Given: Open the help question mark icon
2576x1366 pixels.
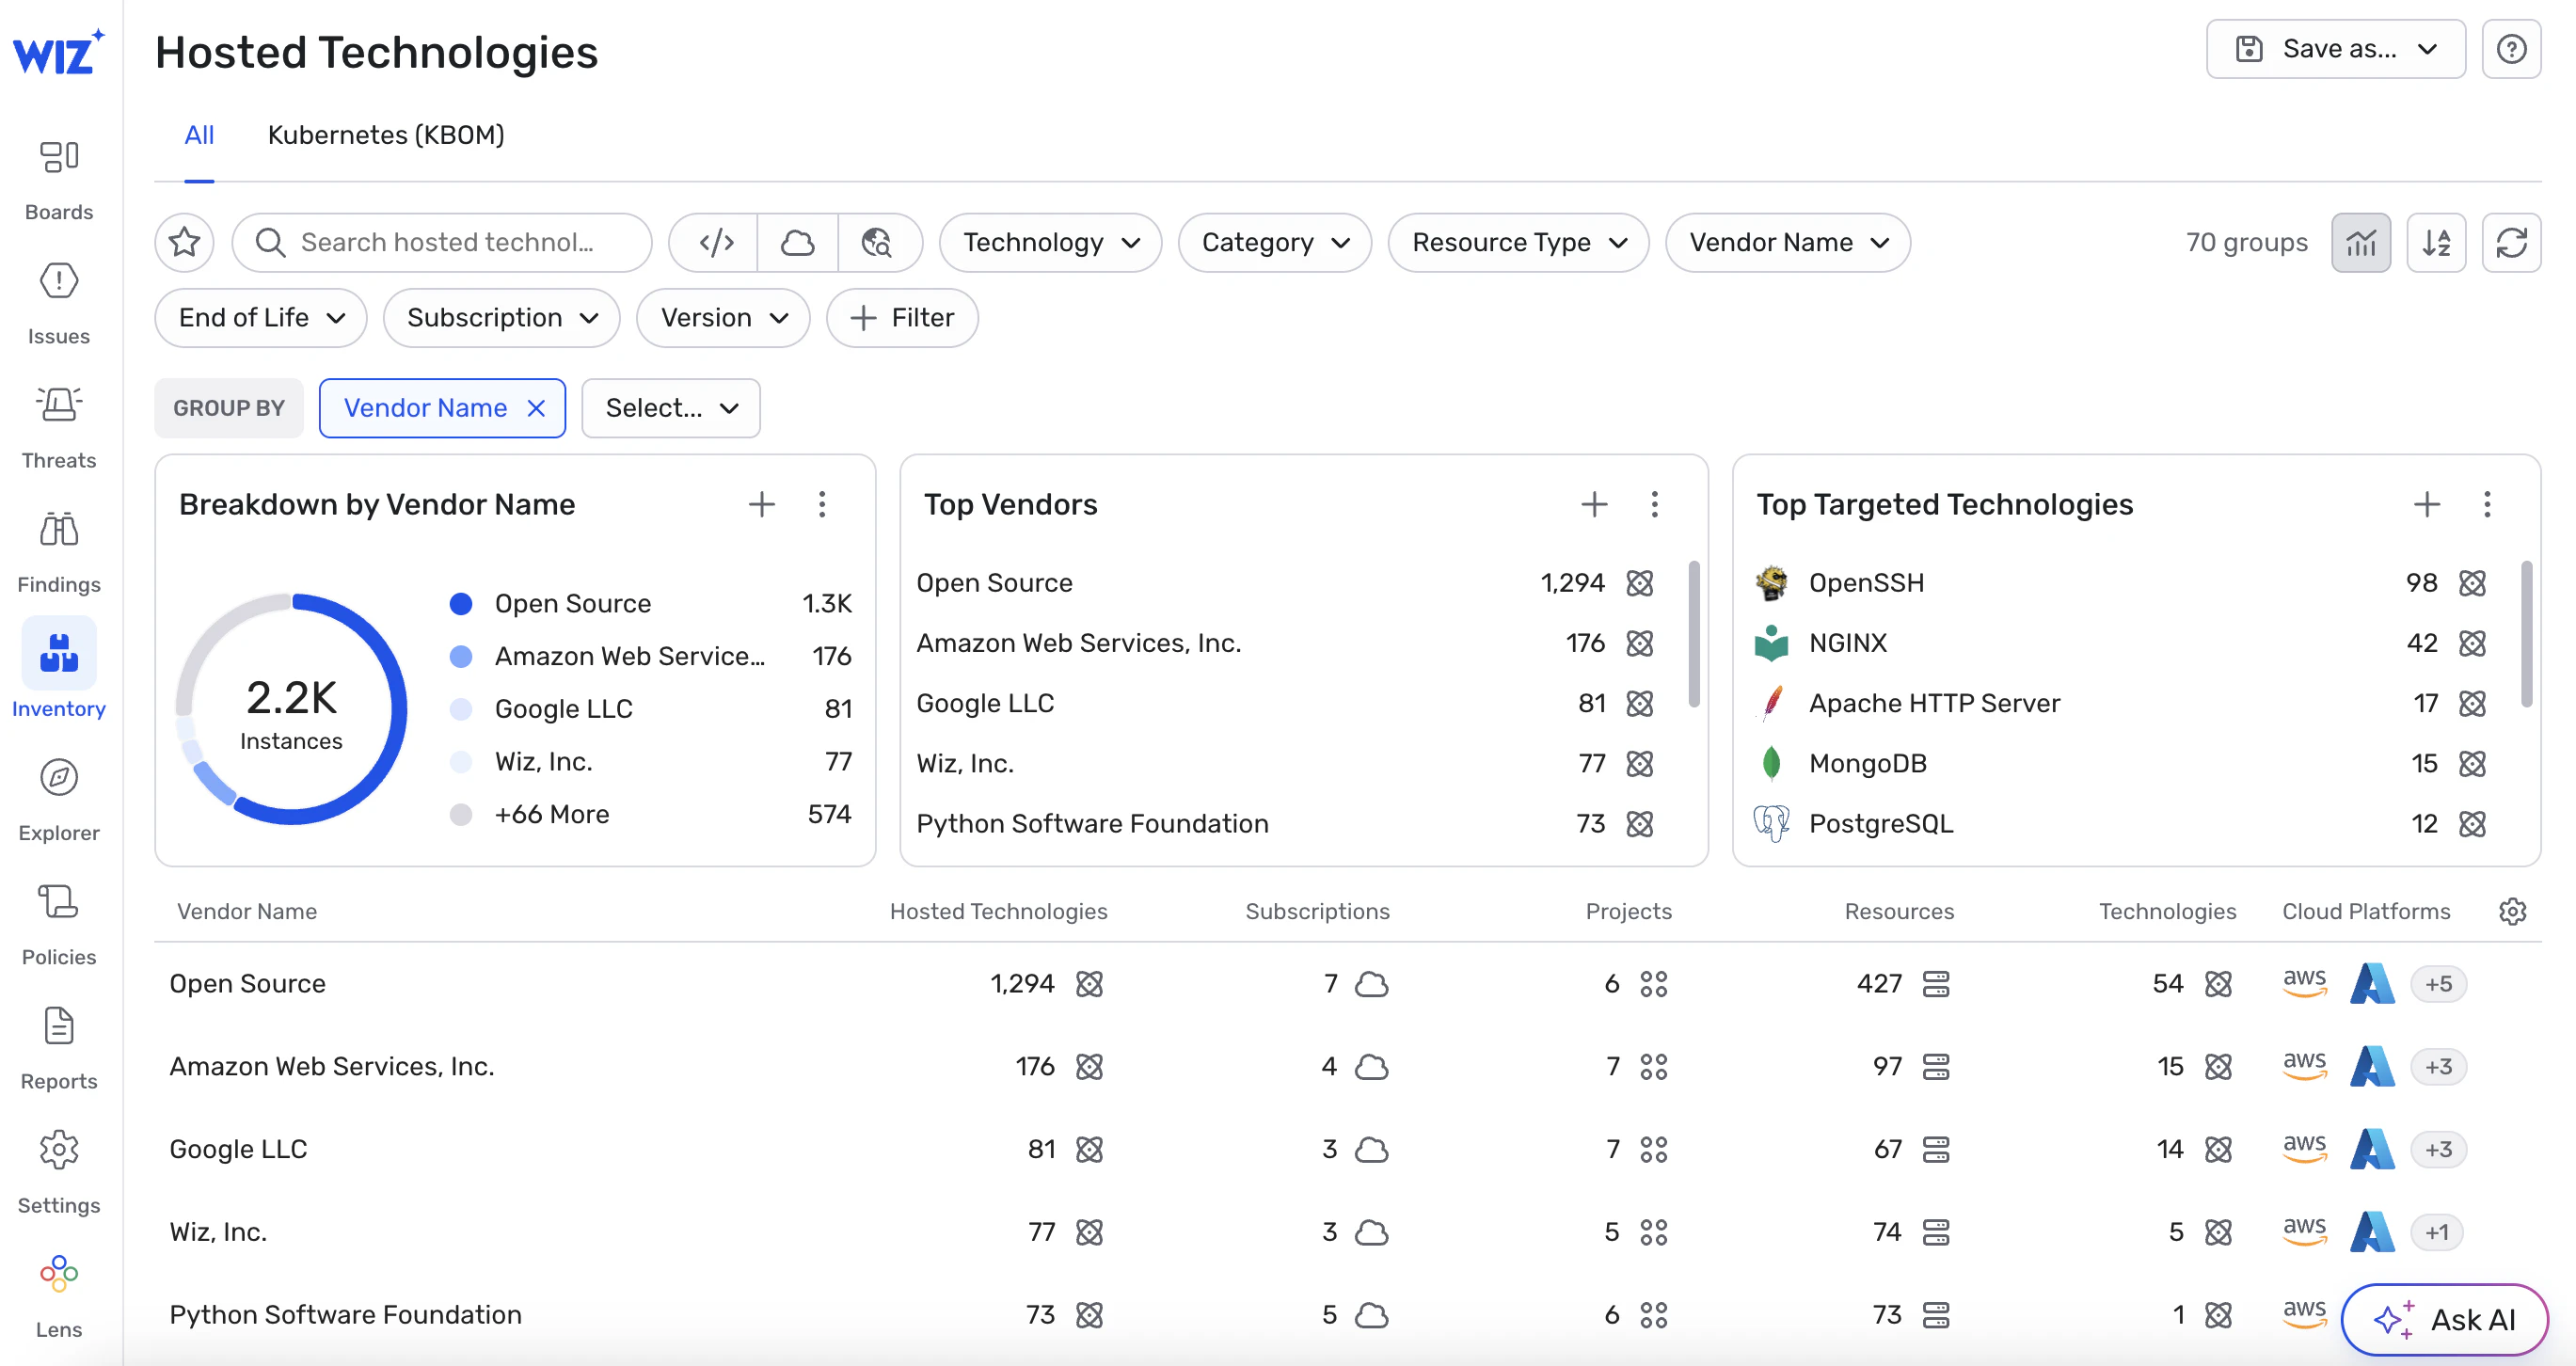Looking at the screenshot, I should pos(2510,49).
